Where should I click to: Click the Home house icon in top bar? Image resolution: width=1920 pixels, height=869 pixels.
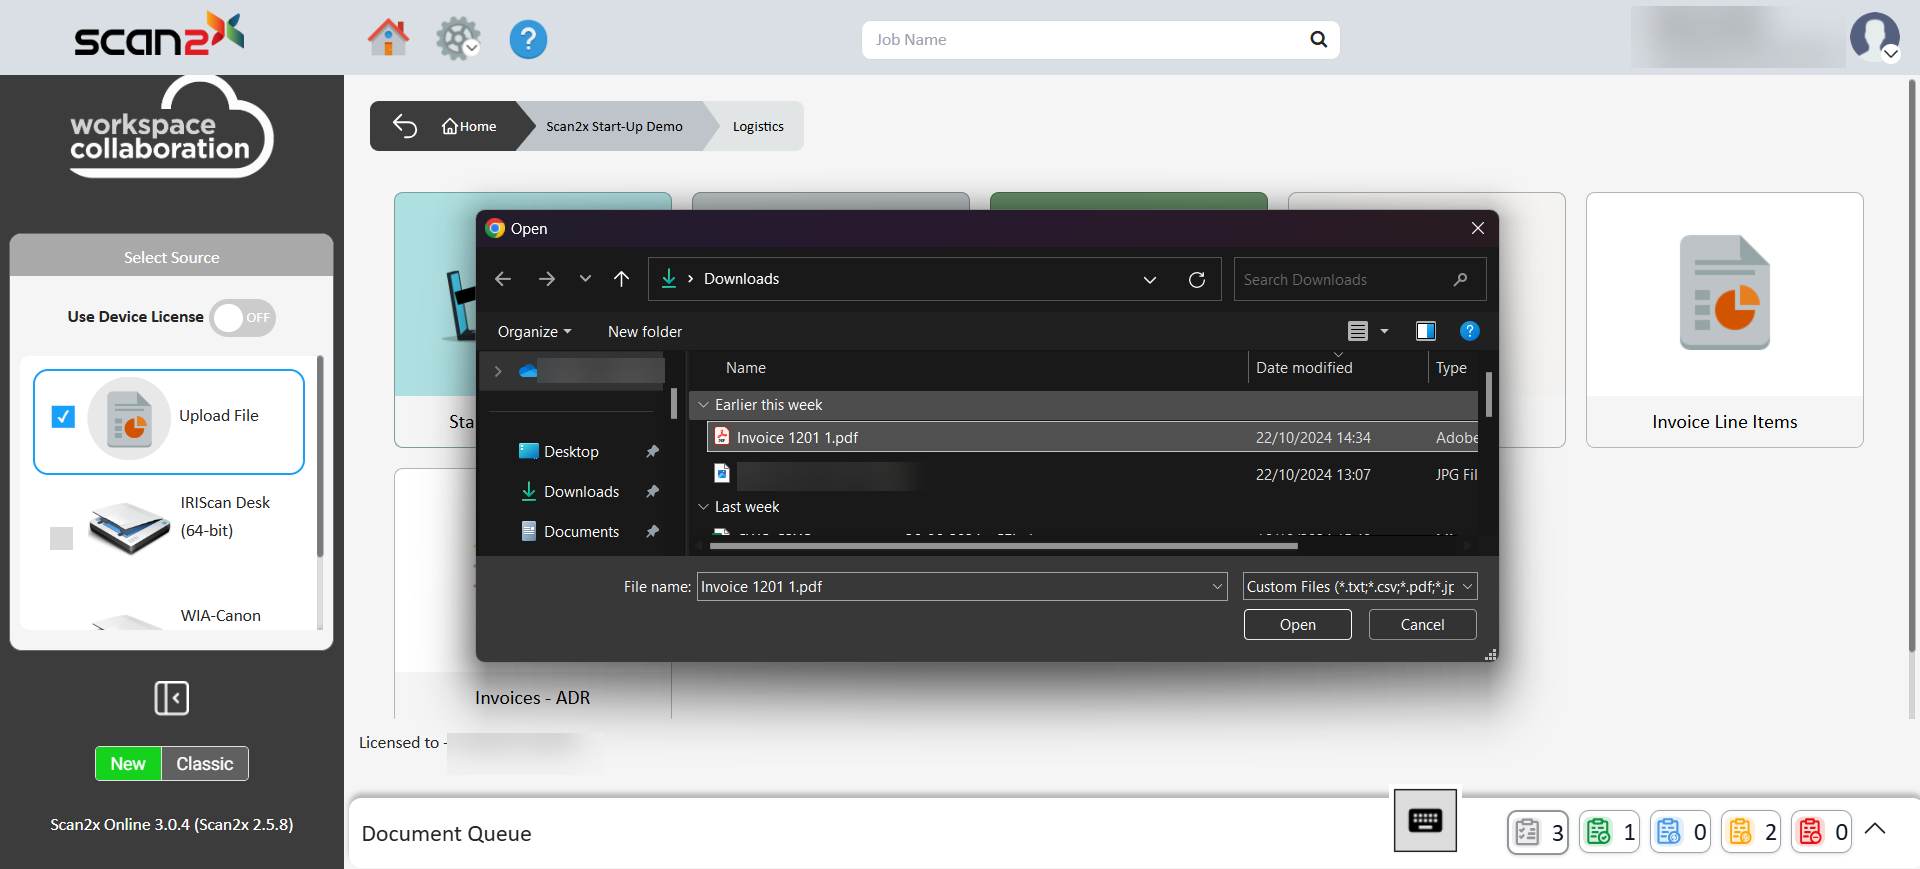point(388,39)
